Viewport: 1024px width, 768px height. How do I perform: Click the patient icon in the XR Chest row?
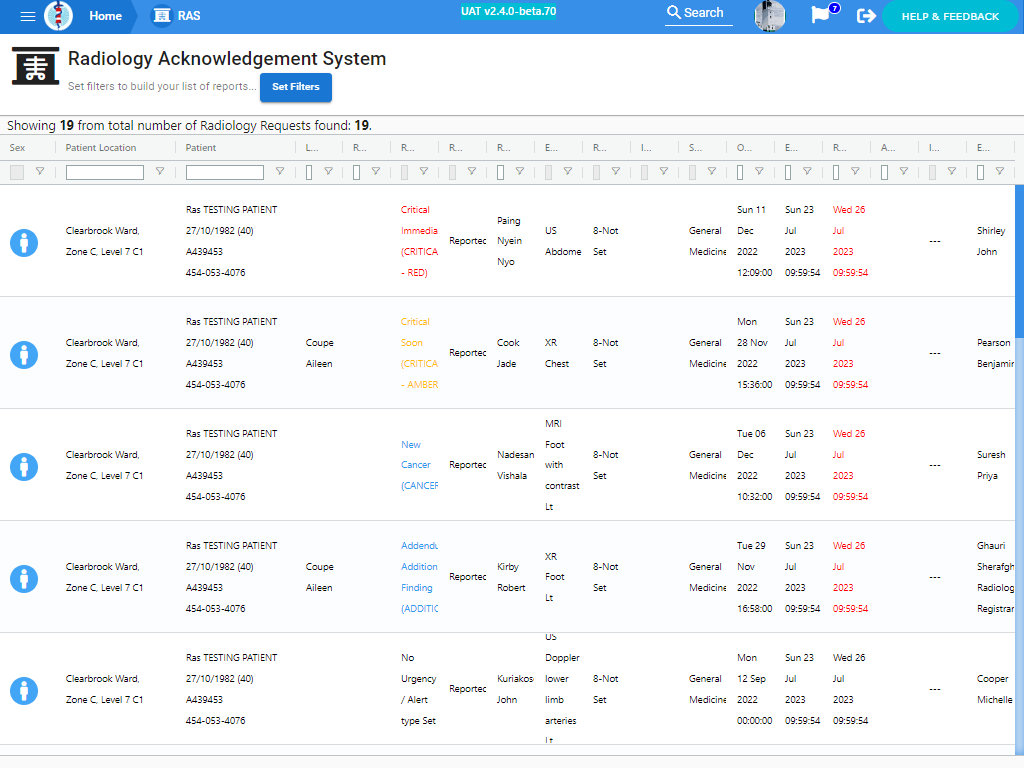pyautogui.click(x=24, y=355)
